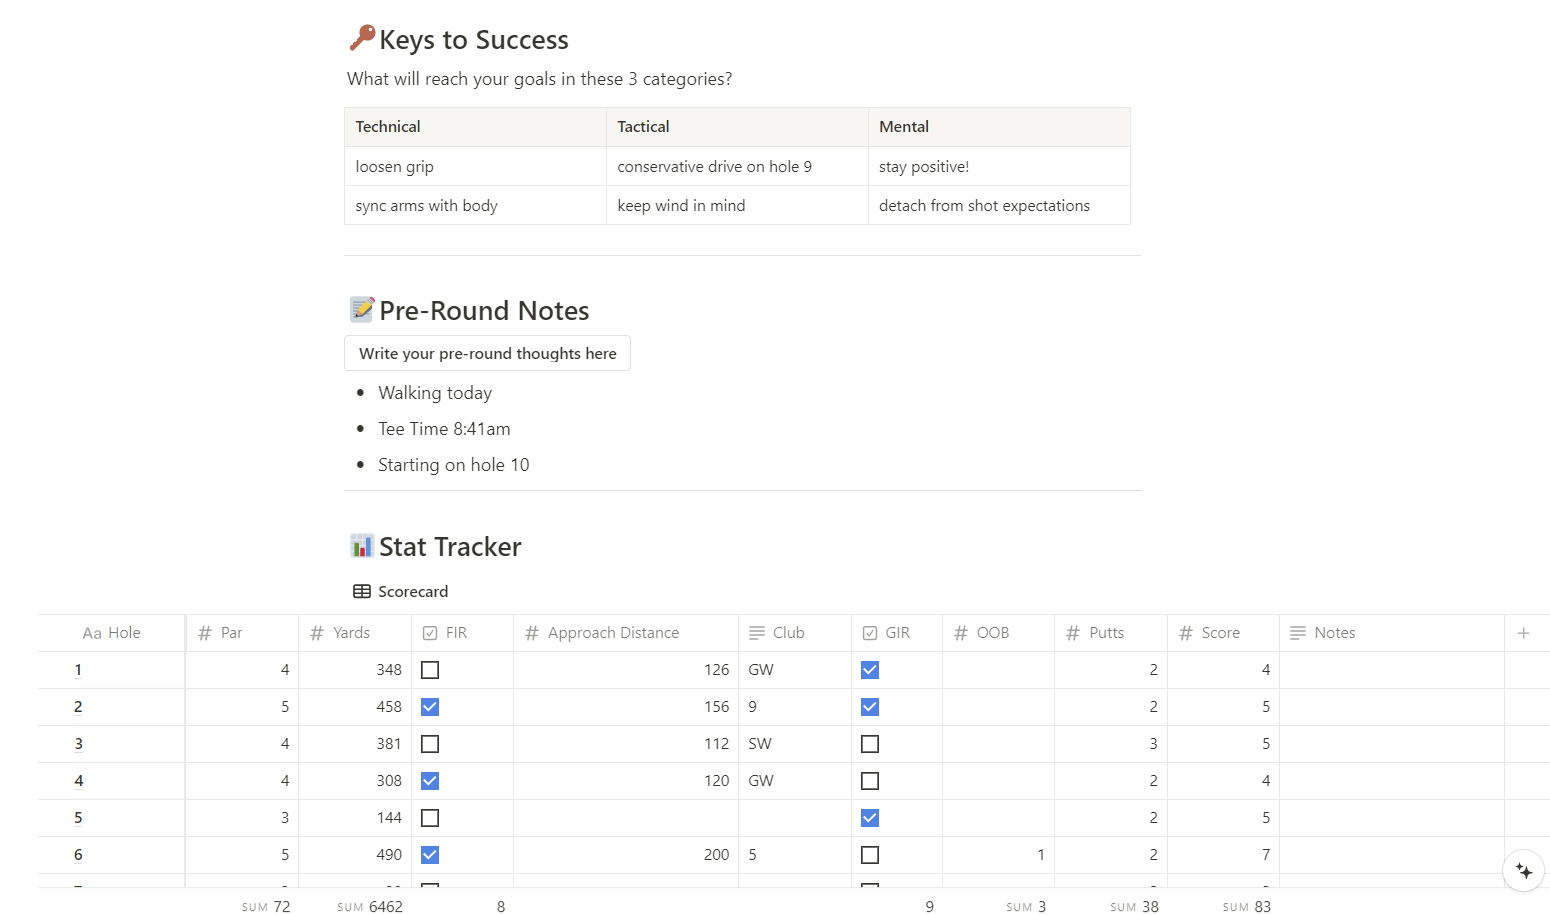Check the FIR checkbox for hole 1

430,669
